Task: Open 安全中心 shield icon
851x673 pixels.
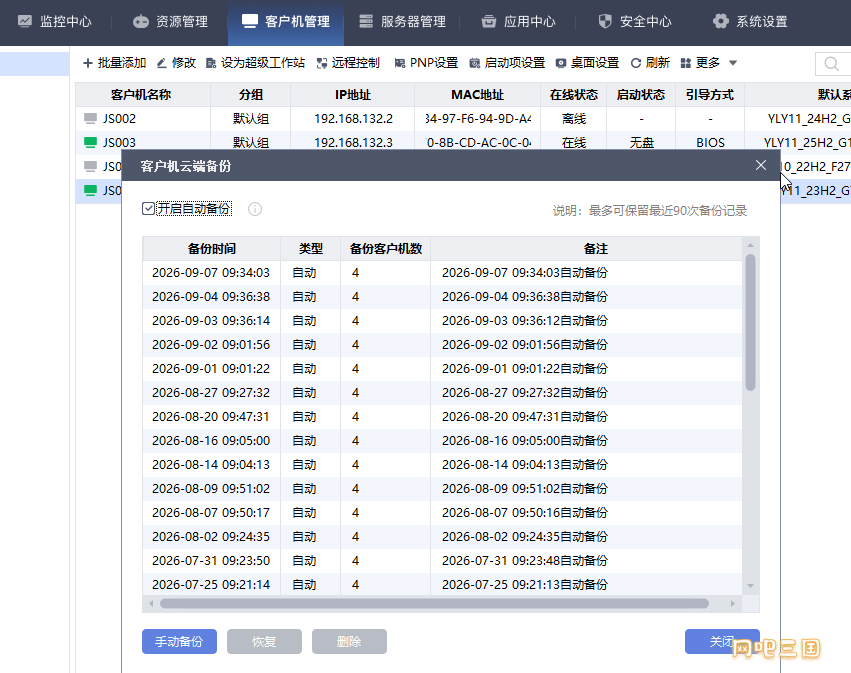Action: pos(605,22)
